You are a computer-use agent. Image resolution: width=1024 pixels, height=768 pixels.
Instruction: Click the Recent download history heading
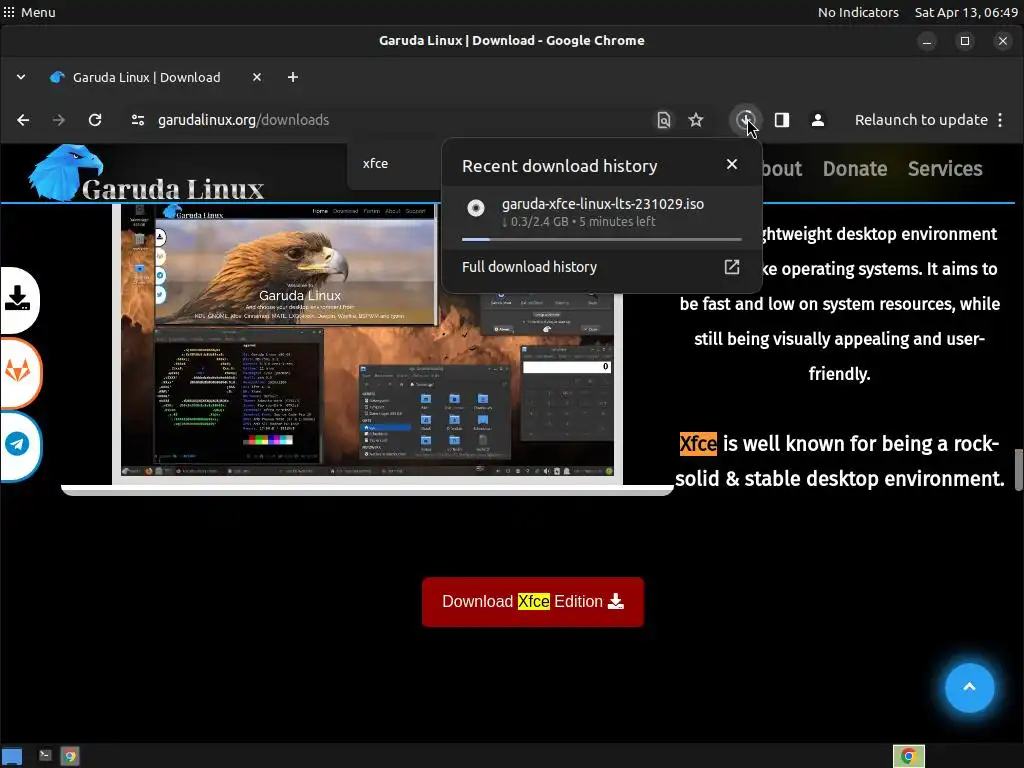pyautogui.click(x=560, y=166)
